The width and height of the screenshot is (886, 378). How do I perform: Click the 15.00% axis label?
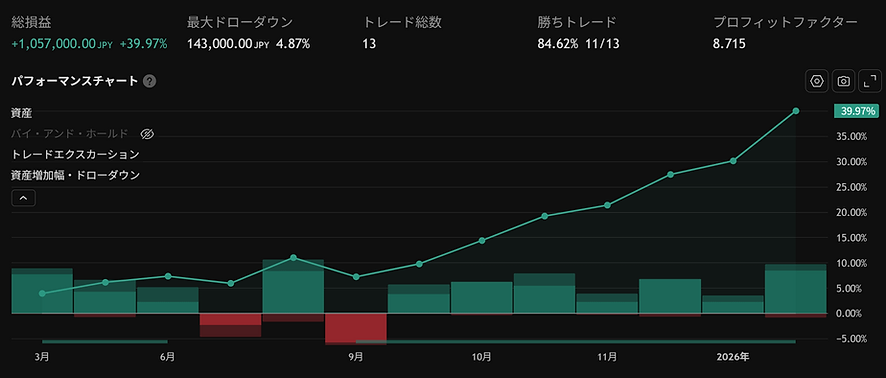(x=852, y=238)
